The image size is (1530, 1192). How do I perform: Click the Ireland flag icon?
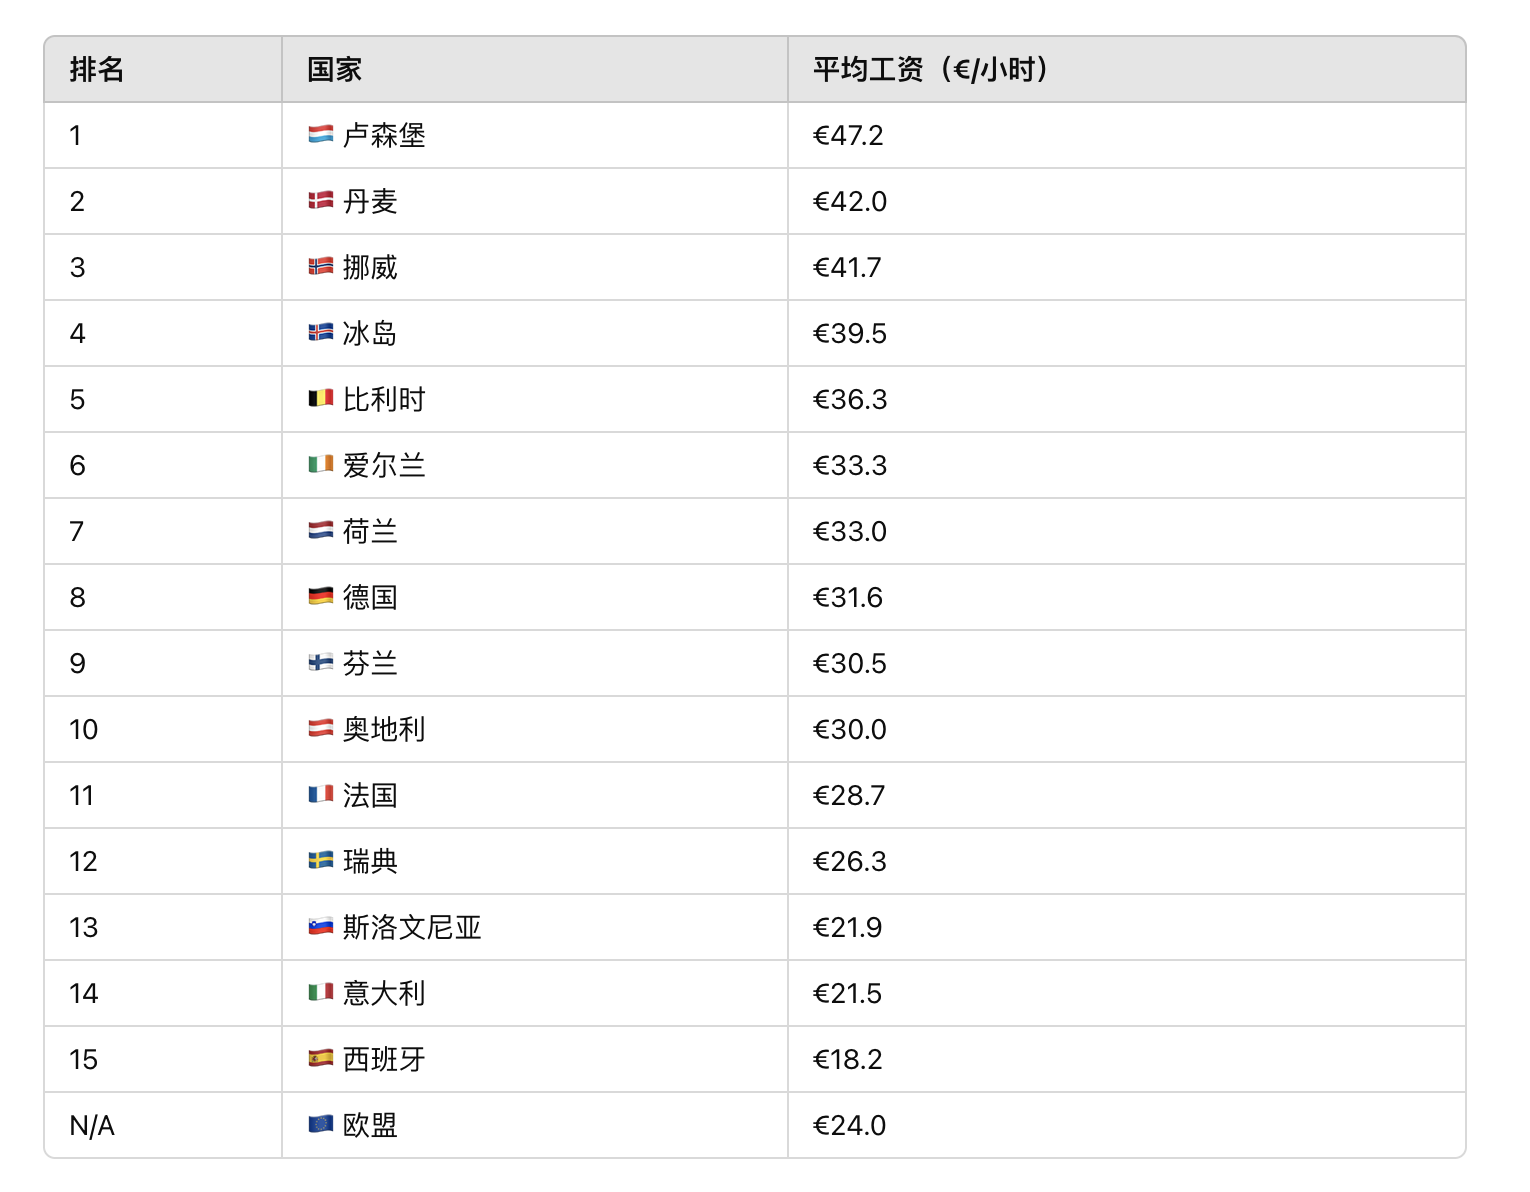tap(320, 464)
